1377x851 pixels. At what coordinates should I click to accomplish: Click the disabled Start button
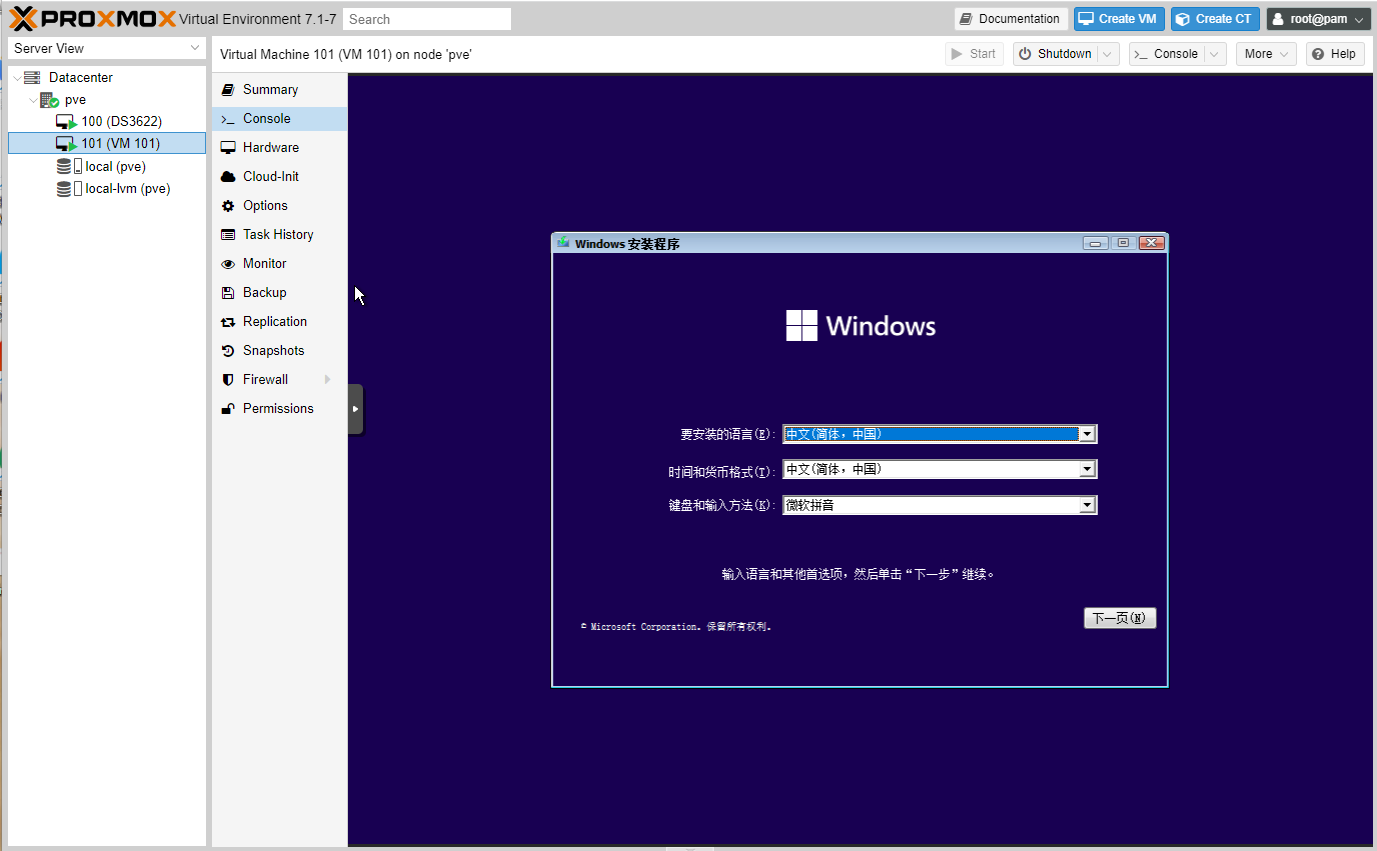tap(975, 54)
